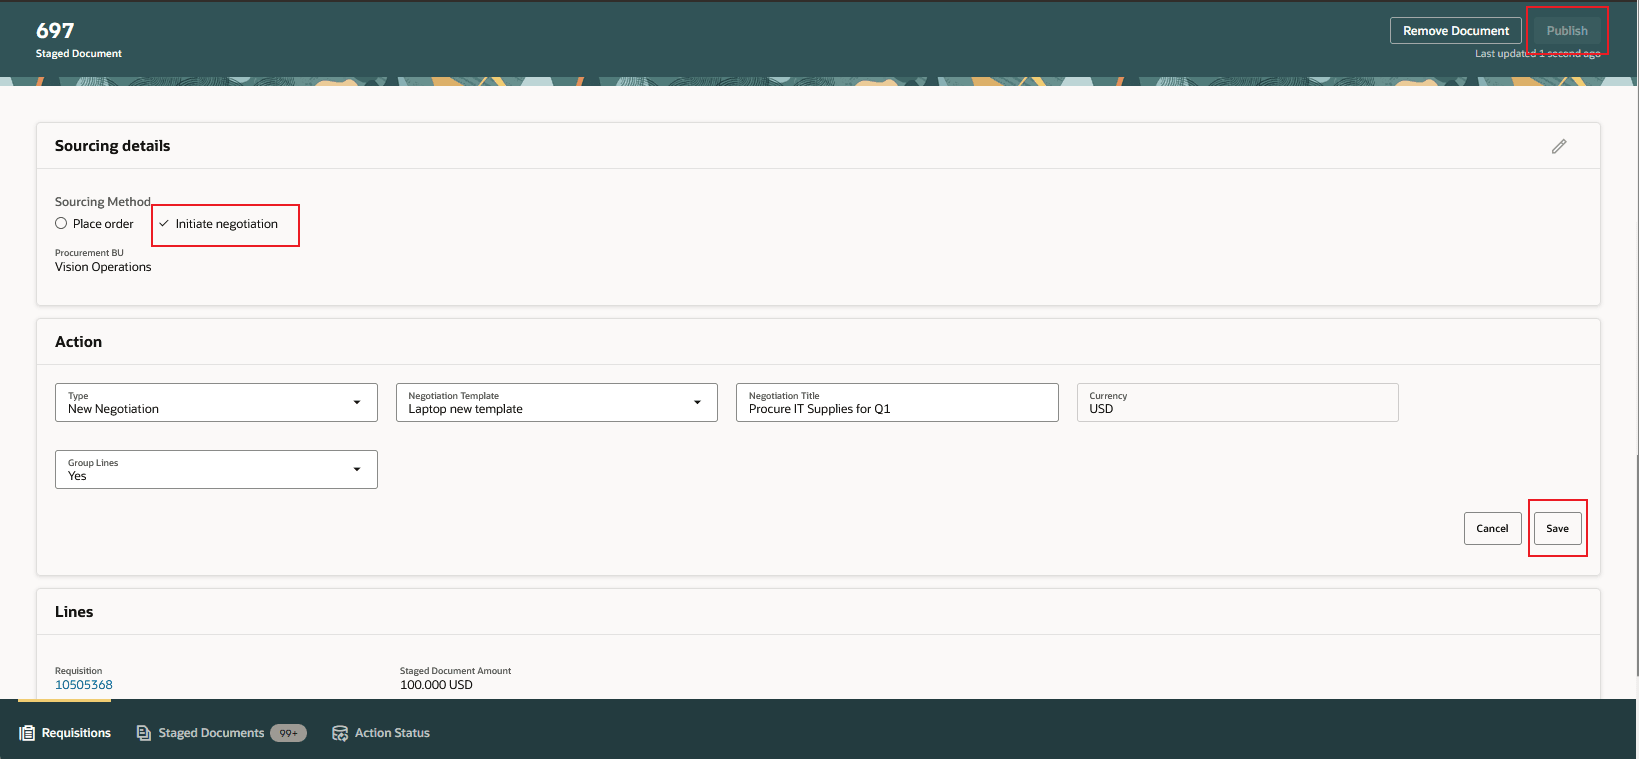
Task: Cancel the action changes
Action: 1493,529
